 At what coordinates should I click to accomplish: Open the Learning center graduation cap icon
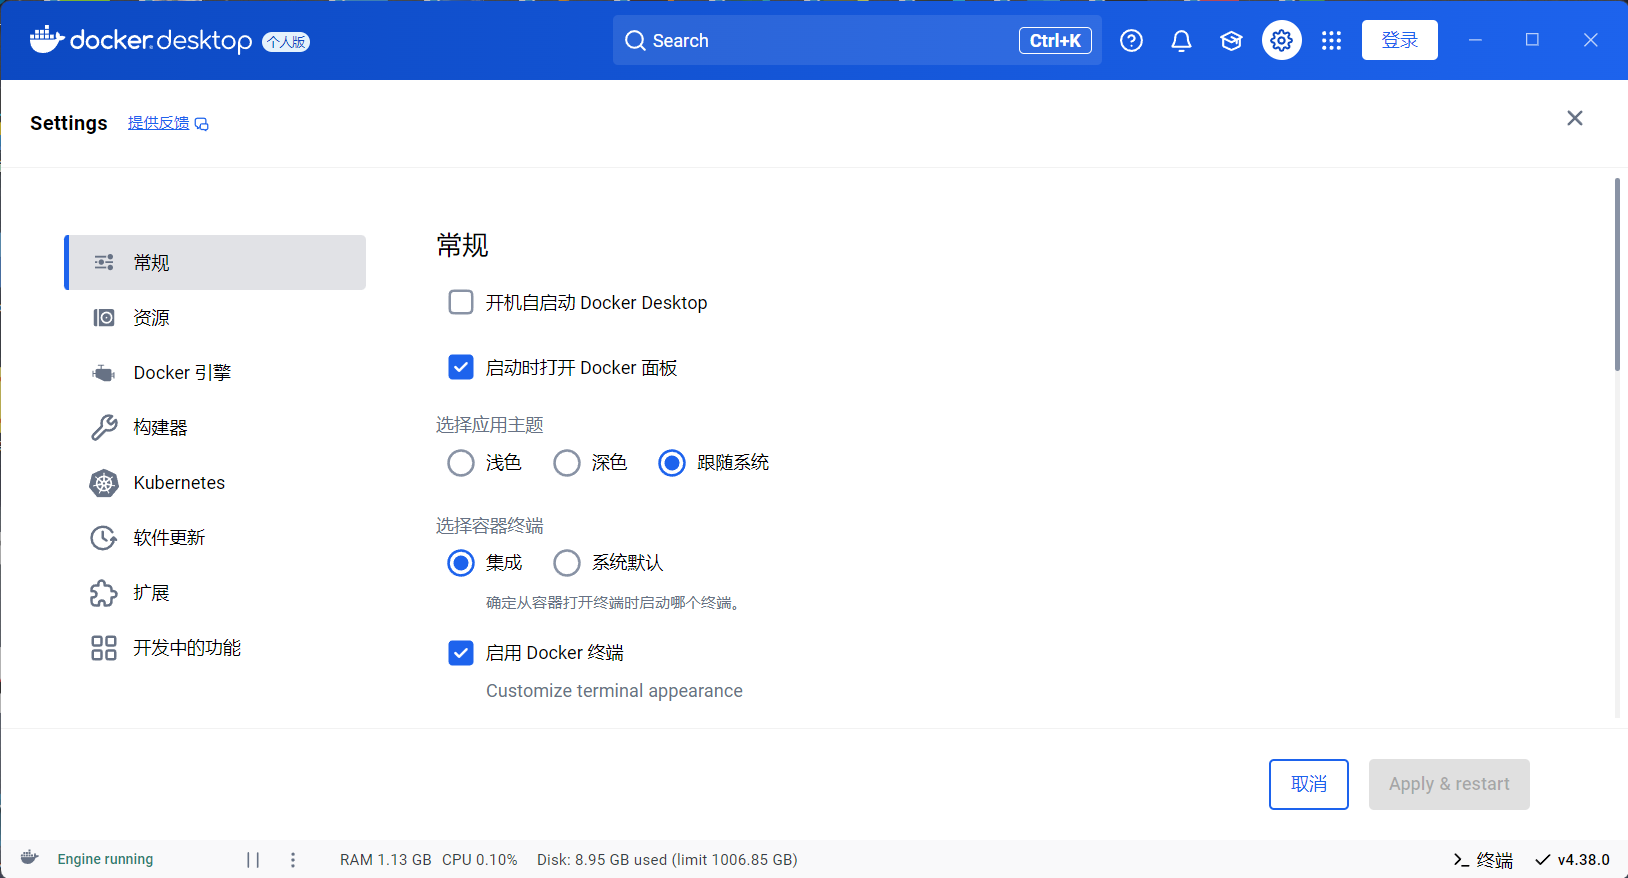pyautogui.click(x=1231, y=41)
